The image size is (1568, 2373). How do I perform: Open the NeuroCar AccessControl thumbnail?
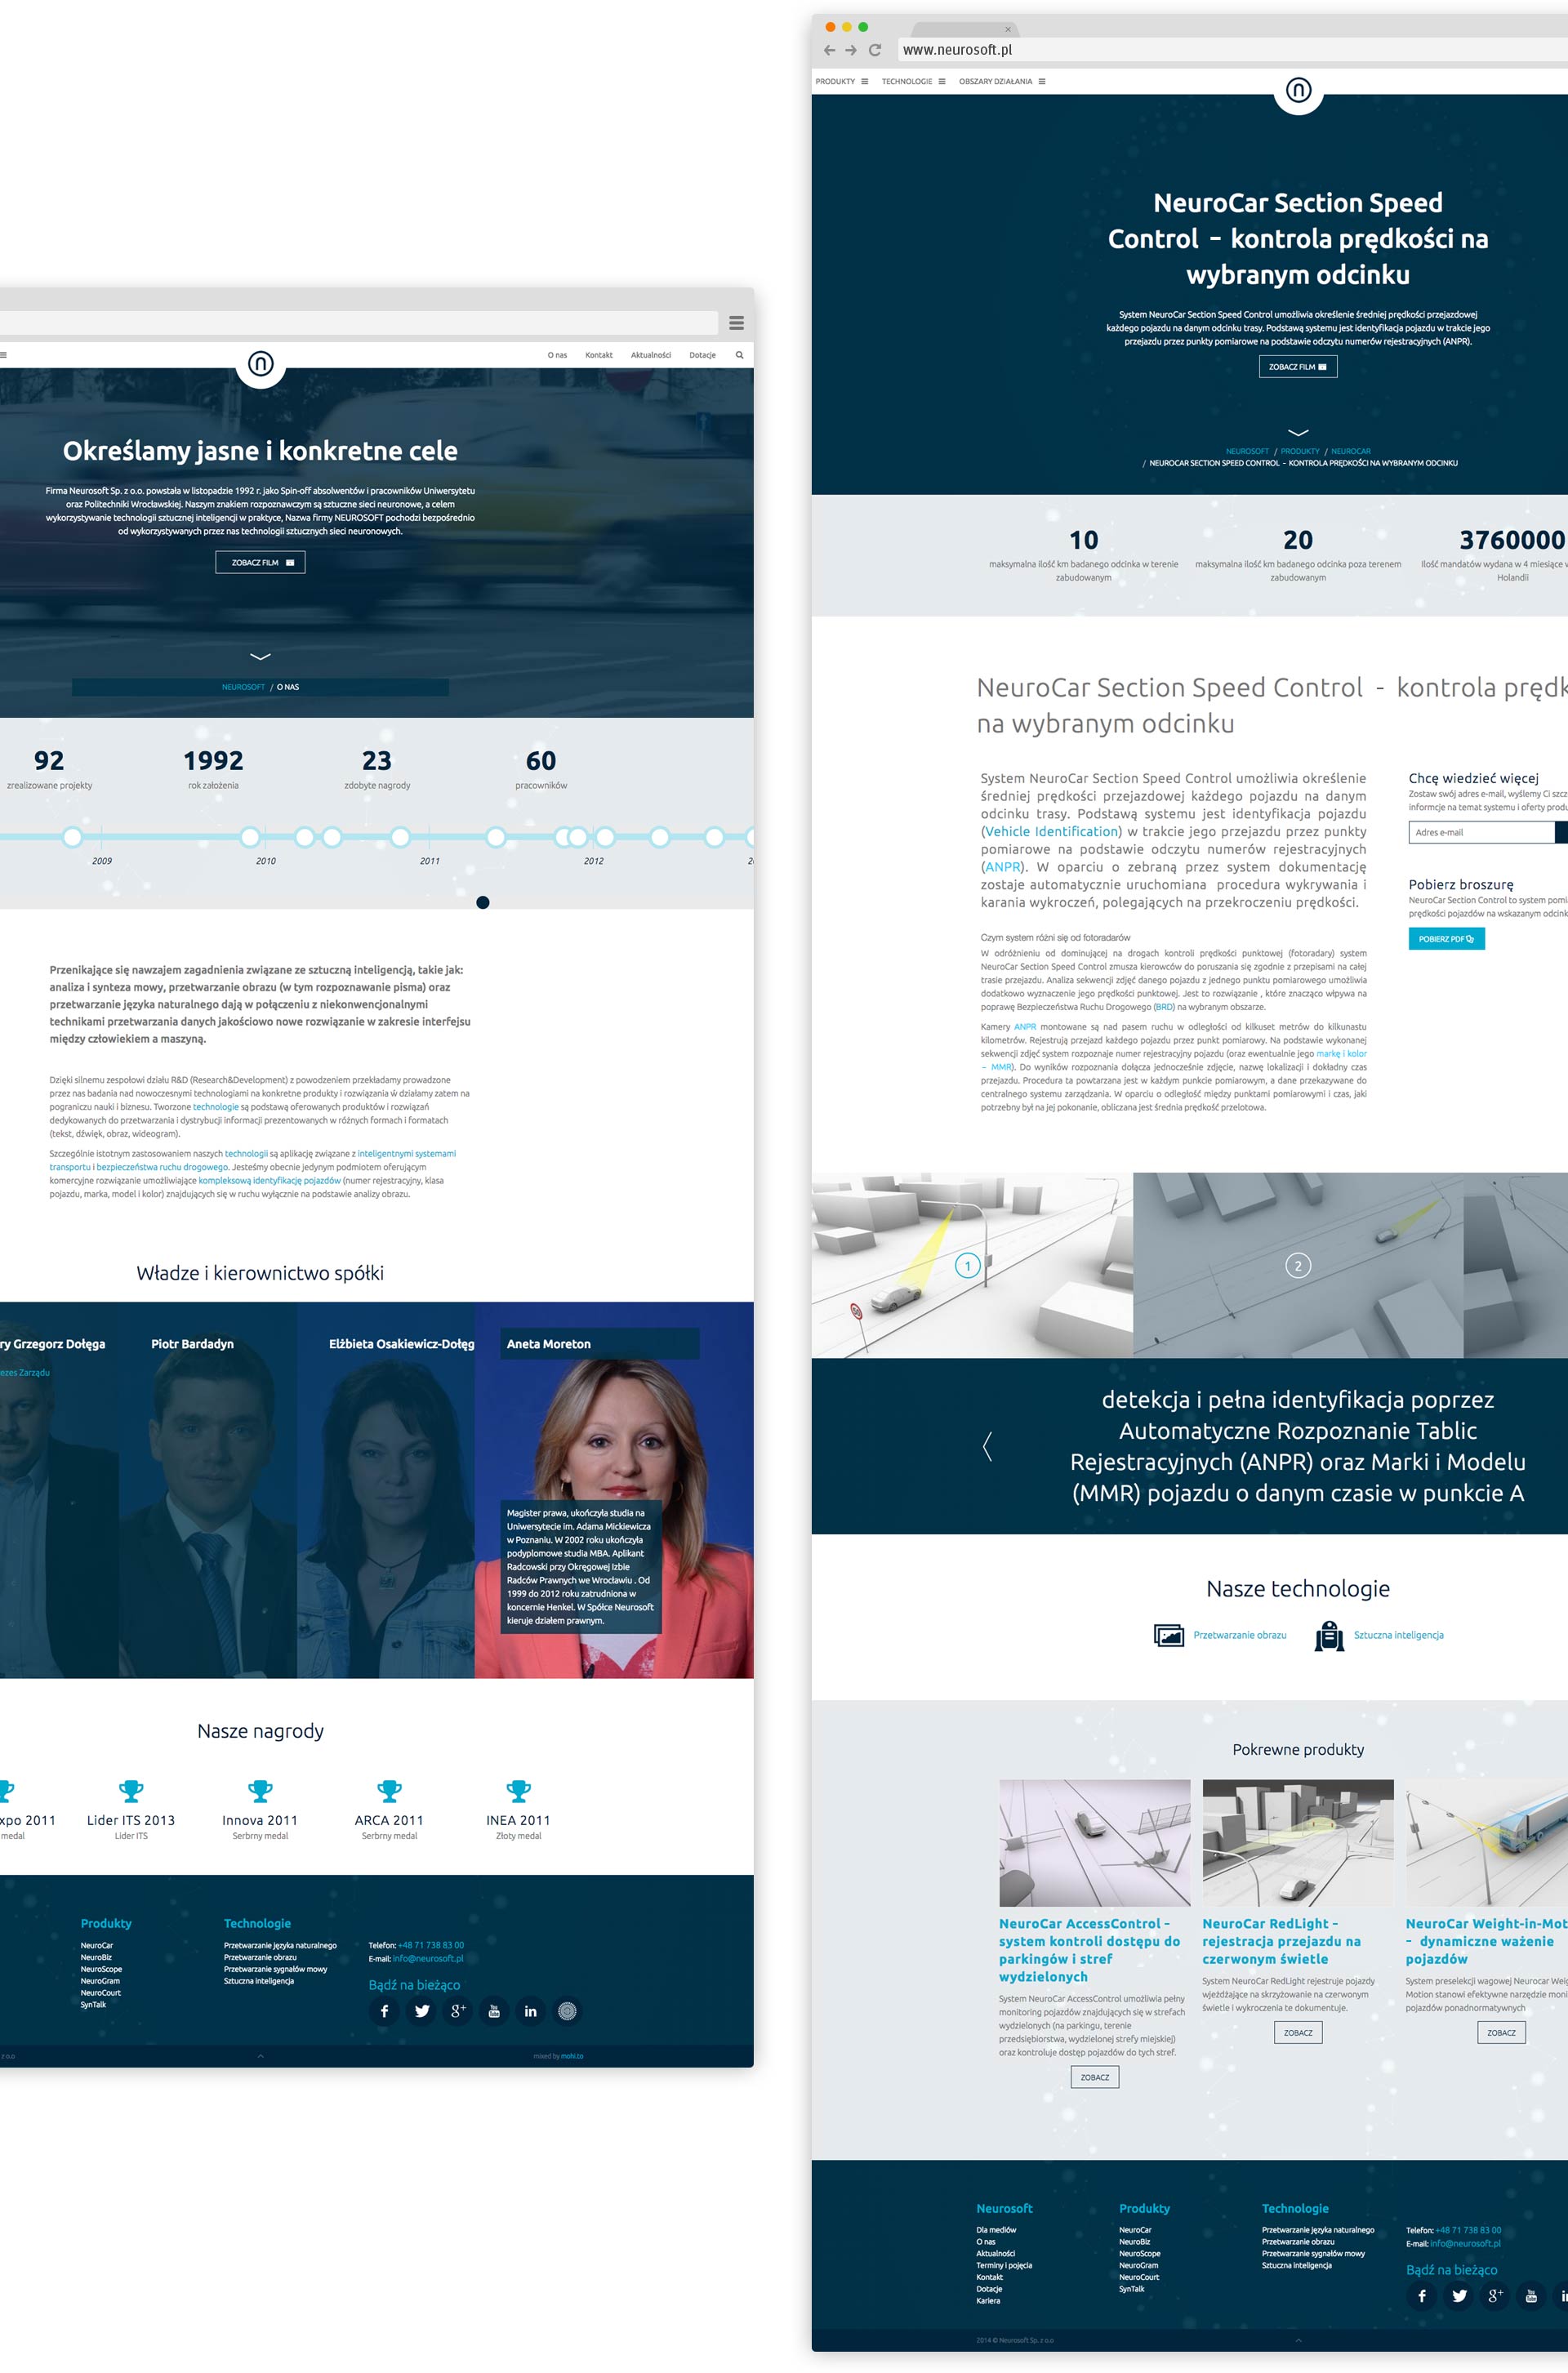(1095, 1843)
